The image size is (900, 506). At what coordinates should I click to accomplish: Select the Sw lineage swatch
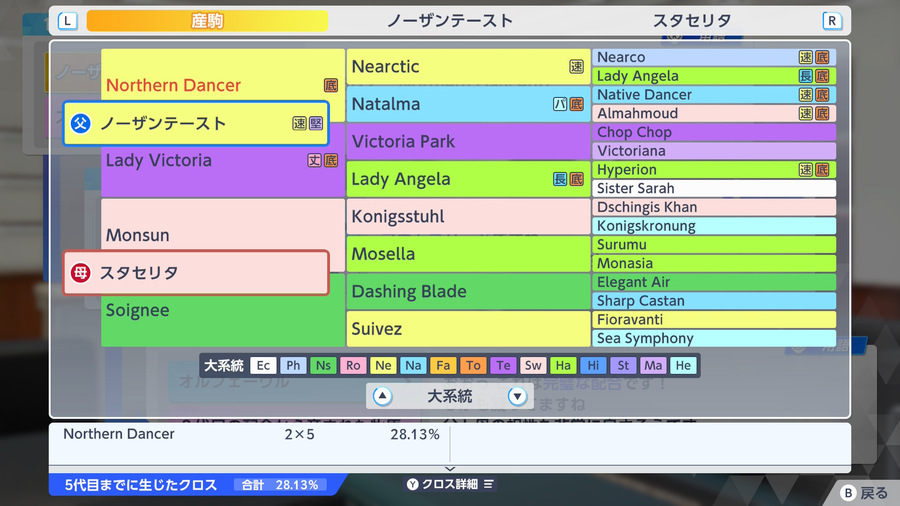pos(533,365)
